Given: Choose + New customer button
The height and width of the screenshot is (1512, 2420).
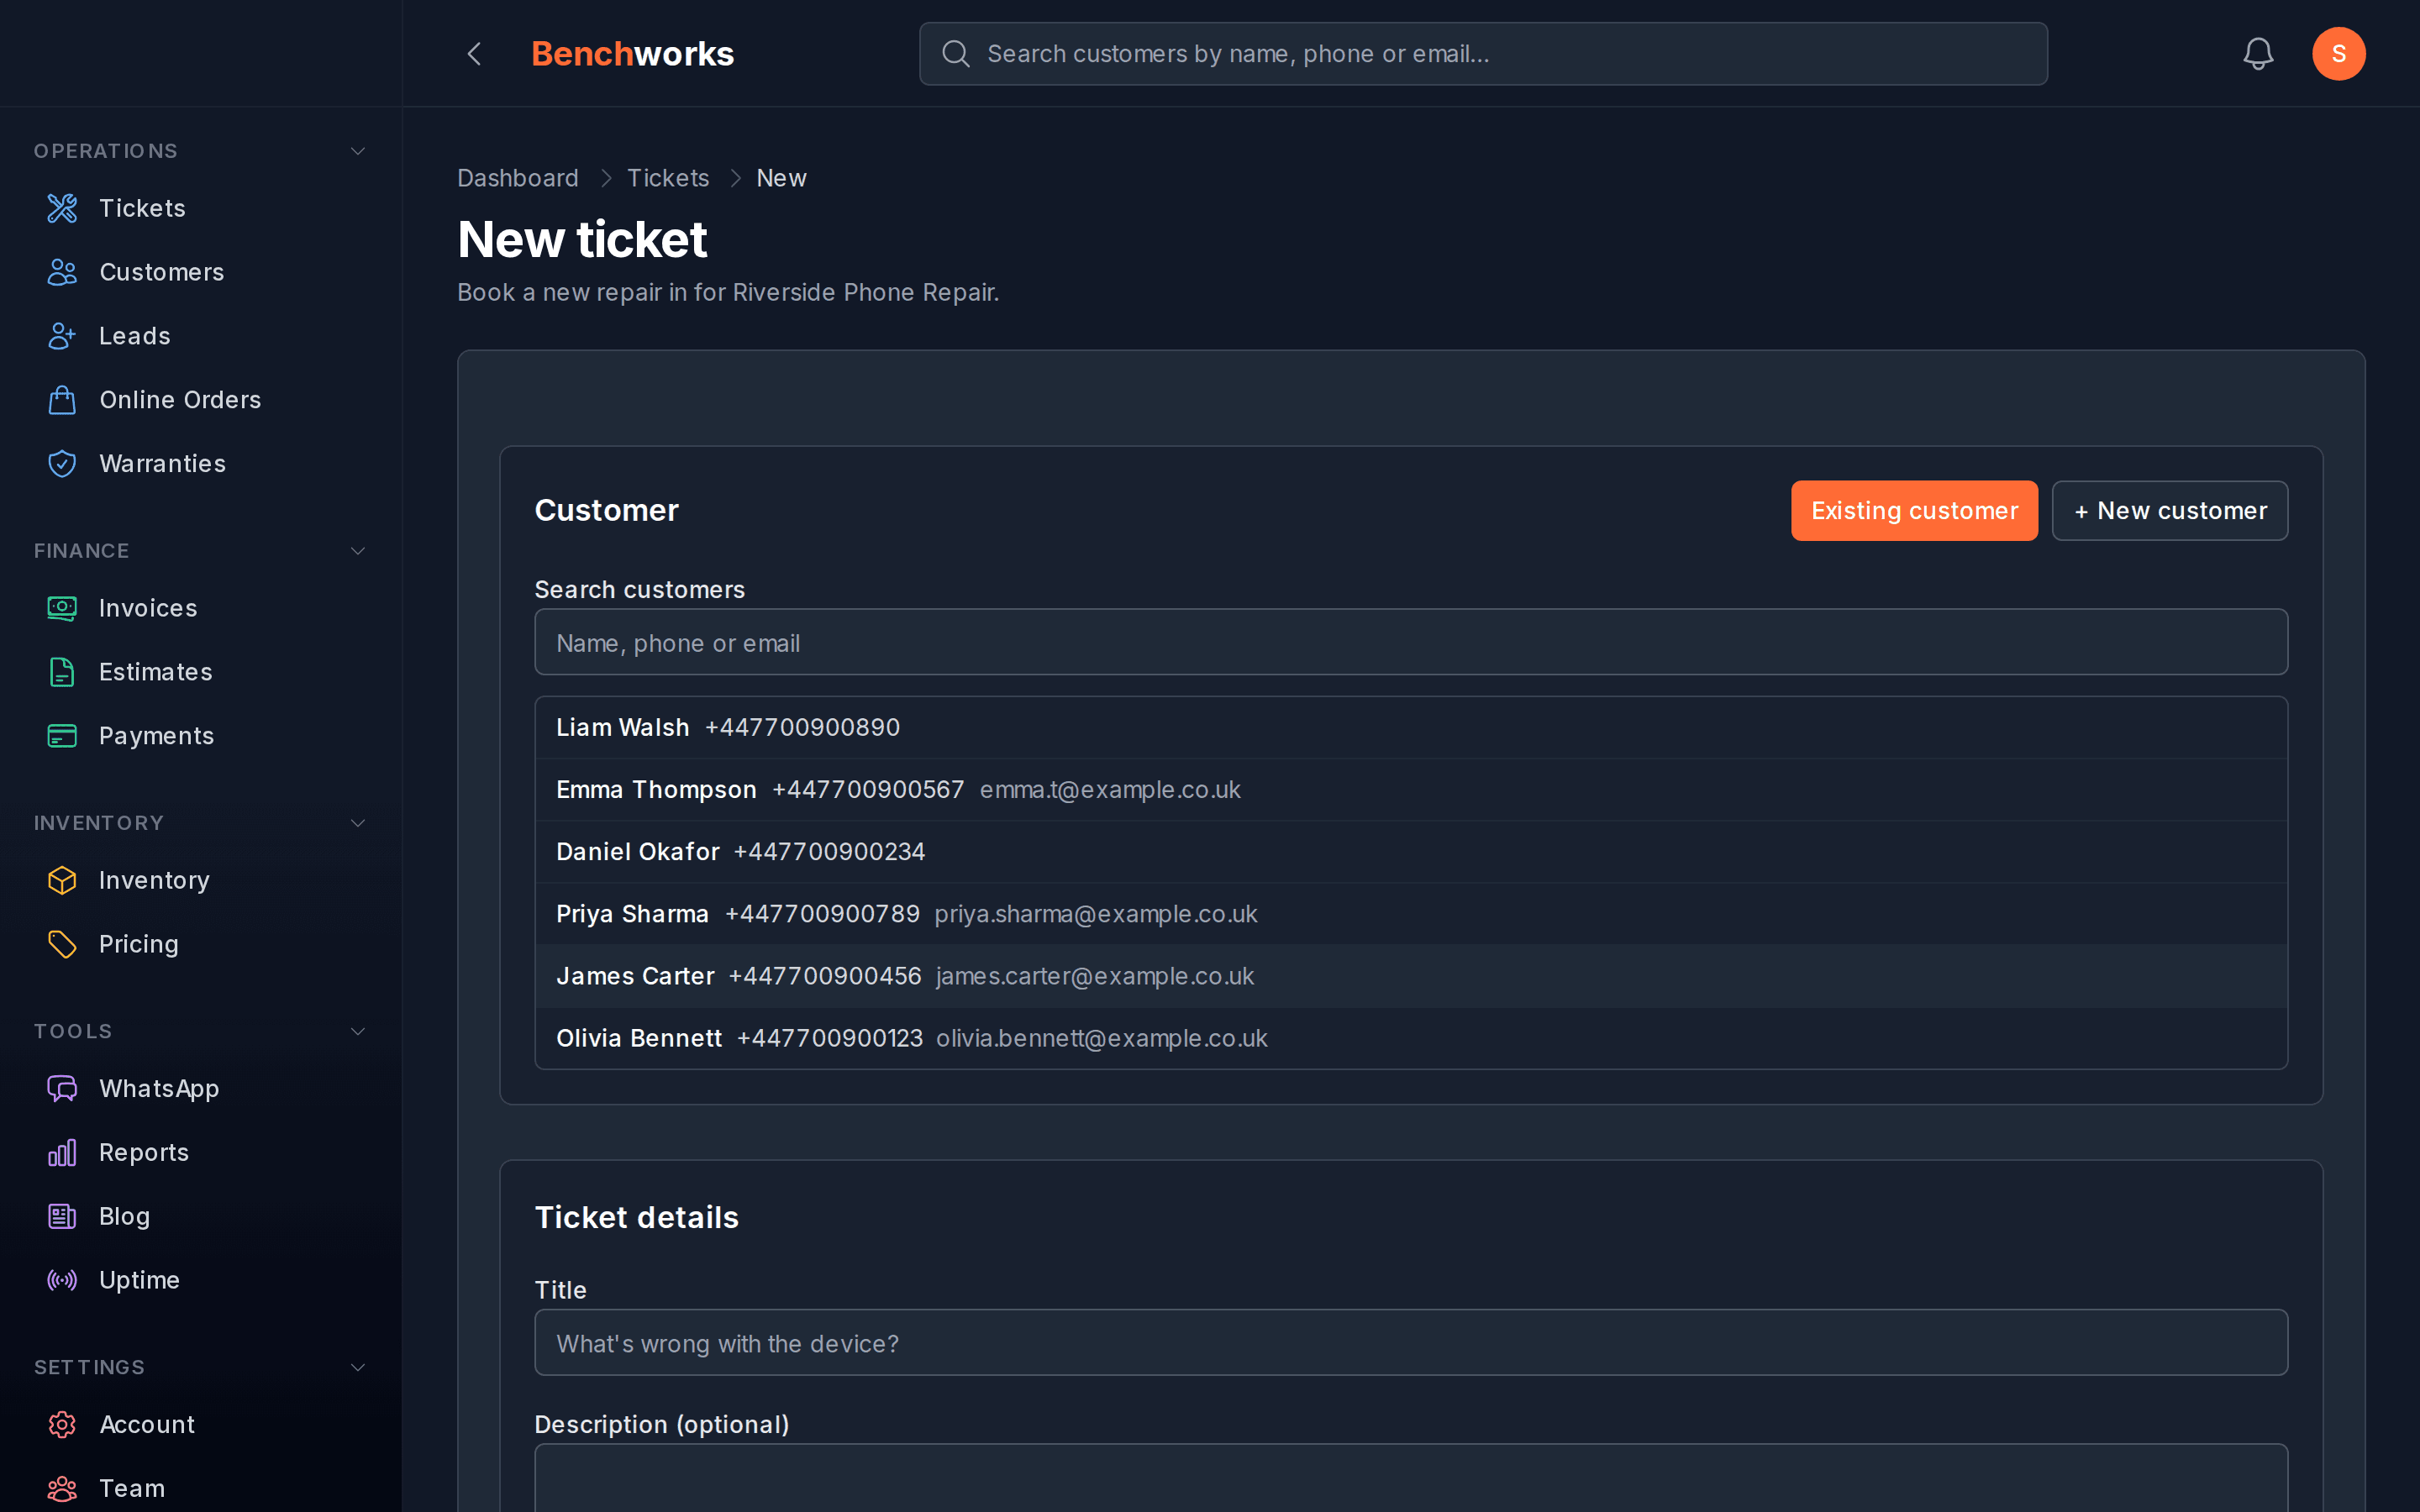Looking at the screenshot, I should pos(2169,511).
